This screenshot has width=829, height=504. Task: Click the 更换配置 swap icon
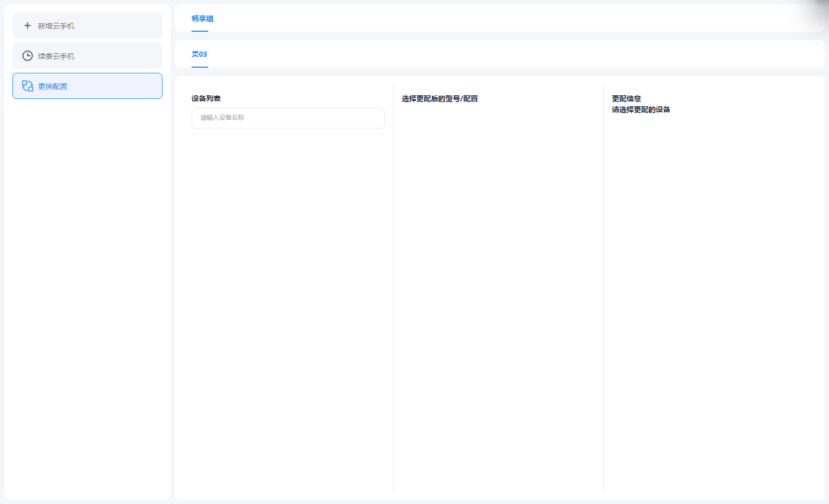coord(27,86)
